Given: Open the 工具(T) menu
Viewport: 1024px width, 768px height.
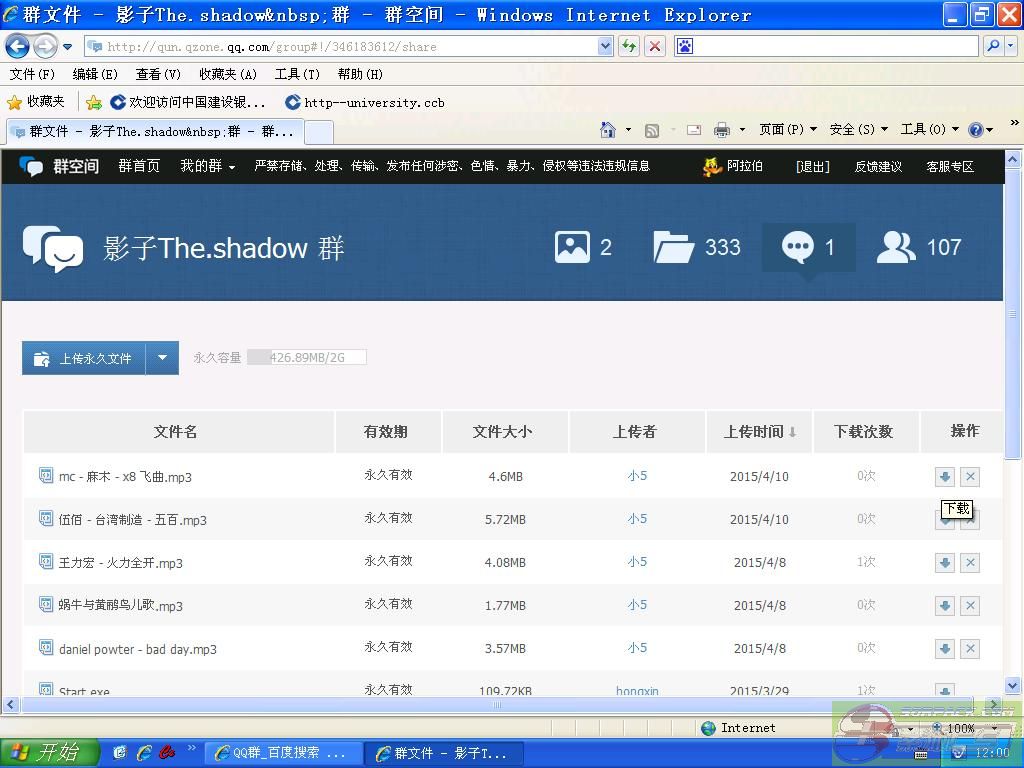Looking at the screenshot, I should (x=297, y=74).
